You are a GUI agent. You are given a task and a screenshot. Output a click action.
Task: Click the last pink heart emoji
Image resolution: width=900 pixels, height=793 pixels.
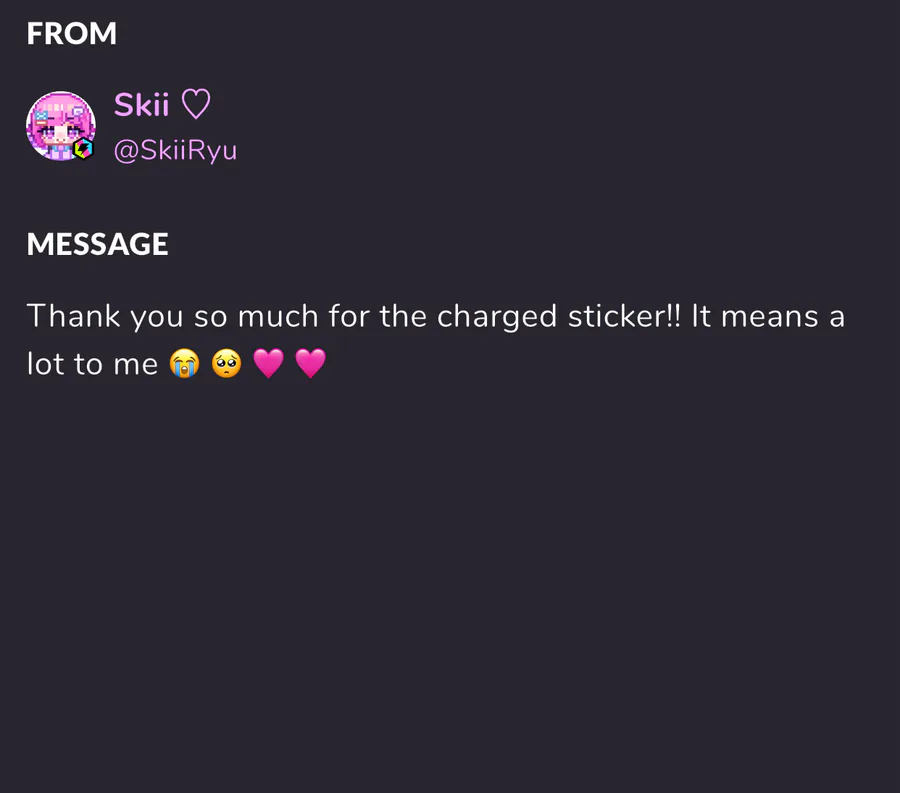311,363
